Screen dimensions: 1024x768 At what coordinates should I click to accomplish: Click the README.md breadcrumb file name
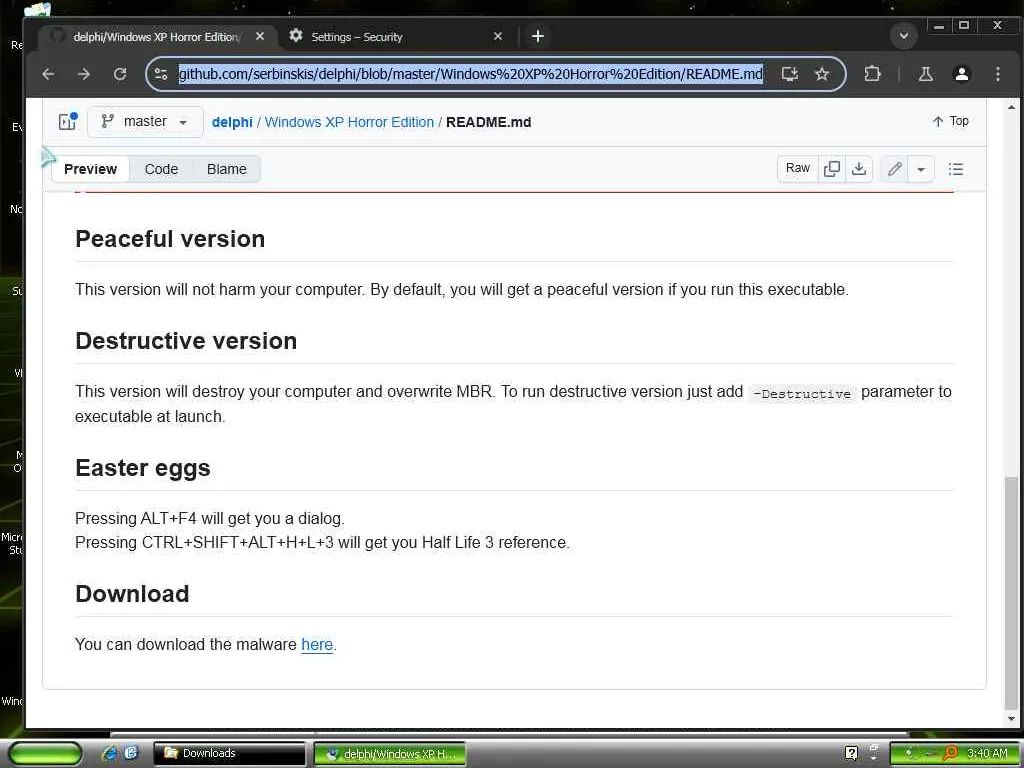(x=488, y=122)
